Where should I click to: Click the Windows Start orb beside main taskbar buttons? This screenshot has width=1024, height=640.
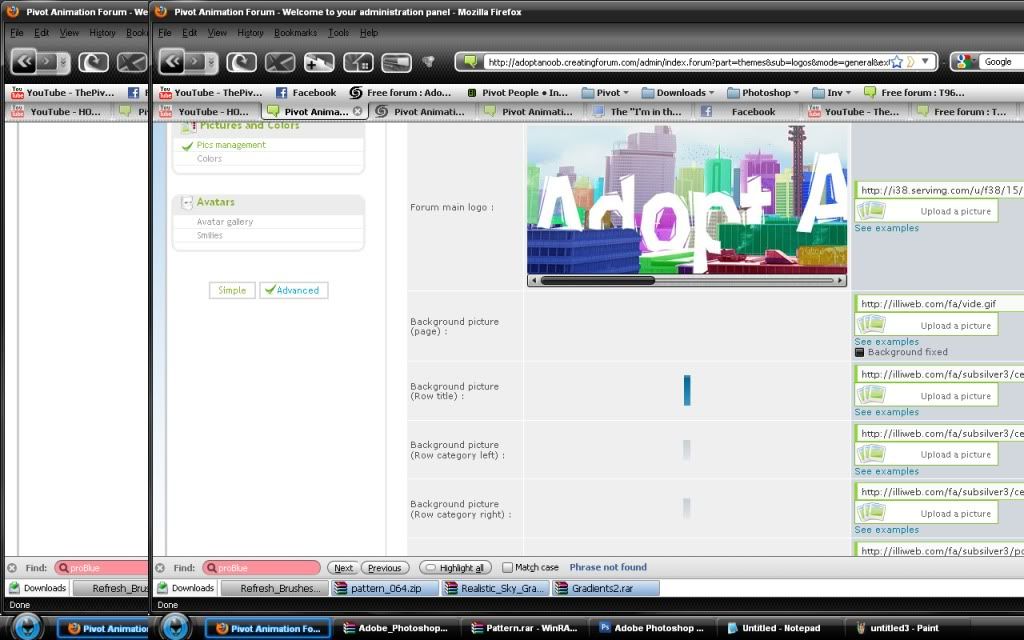176,627
